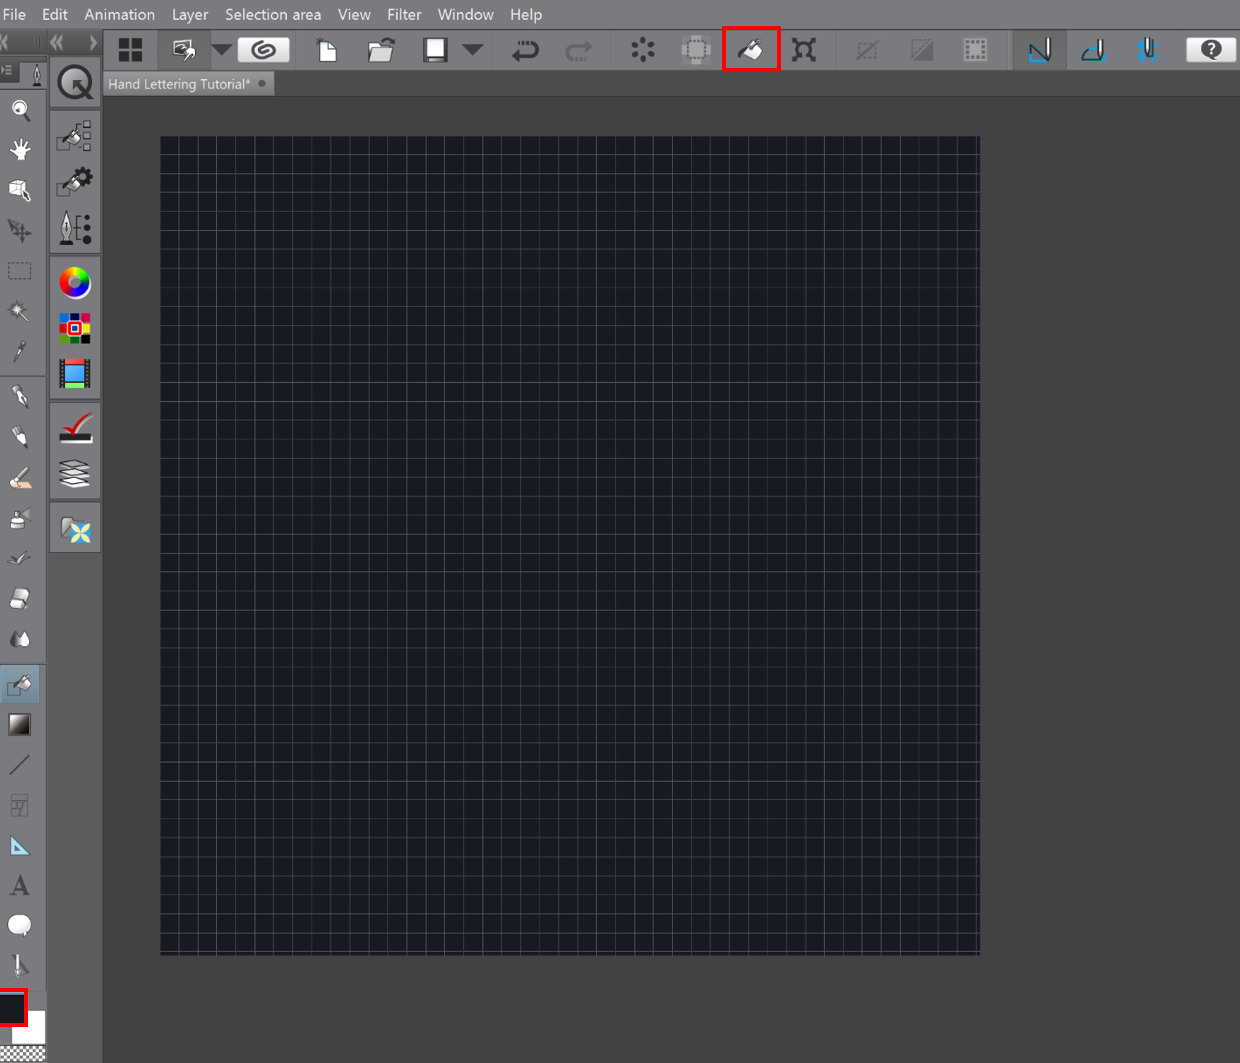Pick the Eyedropper tool
This screenshot has width=1240, height=1063.
coord(20,351)
